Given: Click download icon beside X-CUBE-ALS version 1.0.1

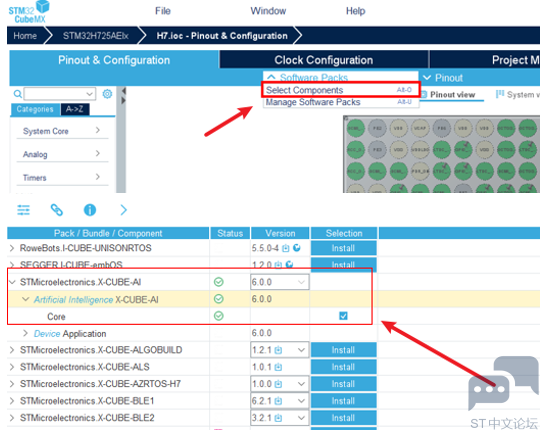Looking at the screenshot, I should [278, 367].
